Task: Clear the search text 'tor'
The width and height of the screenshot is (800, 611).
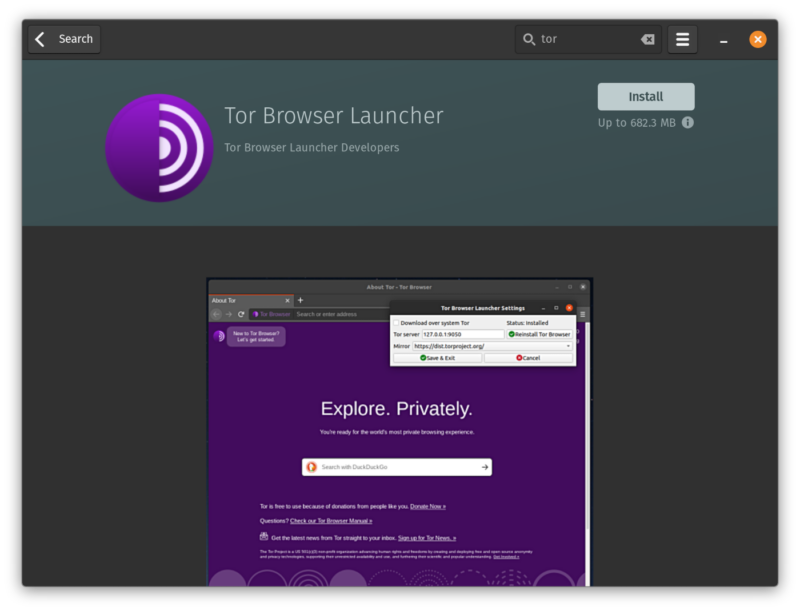Action: coord(647,39)
